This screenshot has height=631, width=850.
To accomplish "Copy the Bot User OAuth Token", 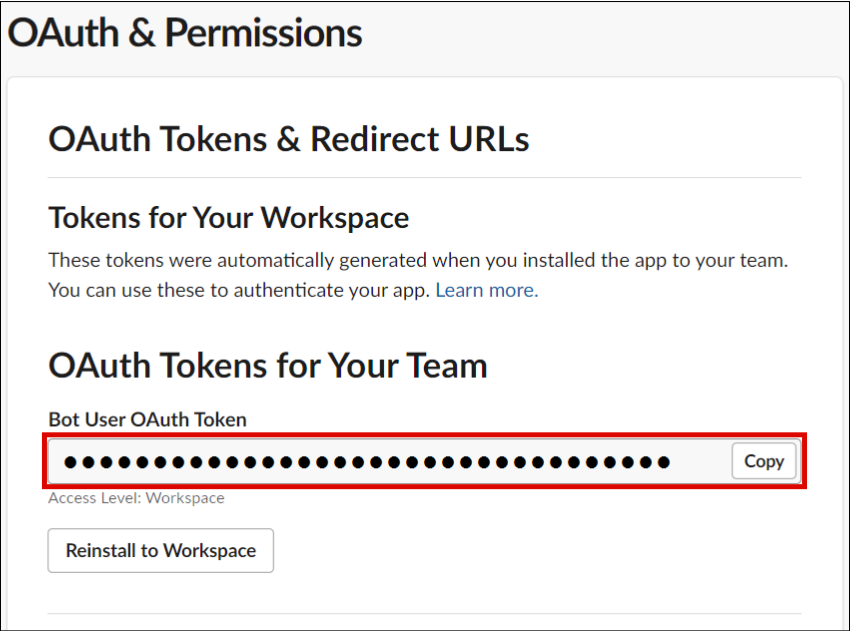I will coord(764,461).
